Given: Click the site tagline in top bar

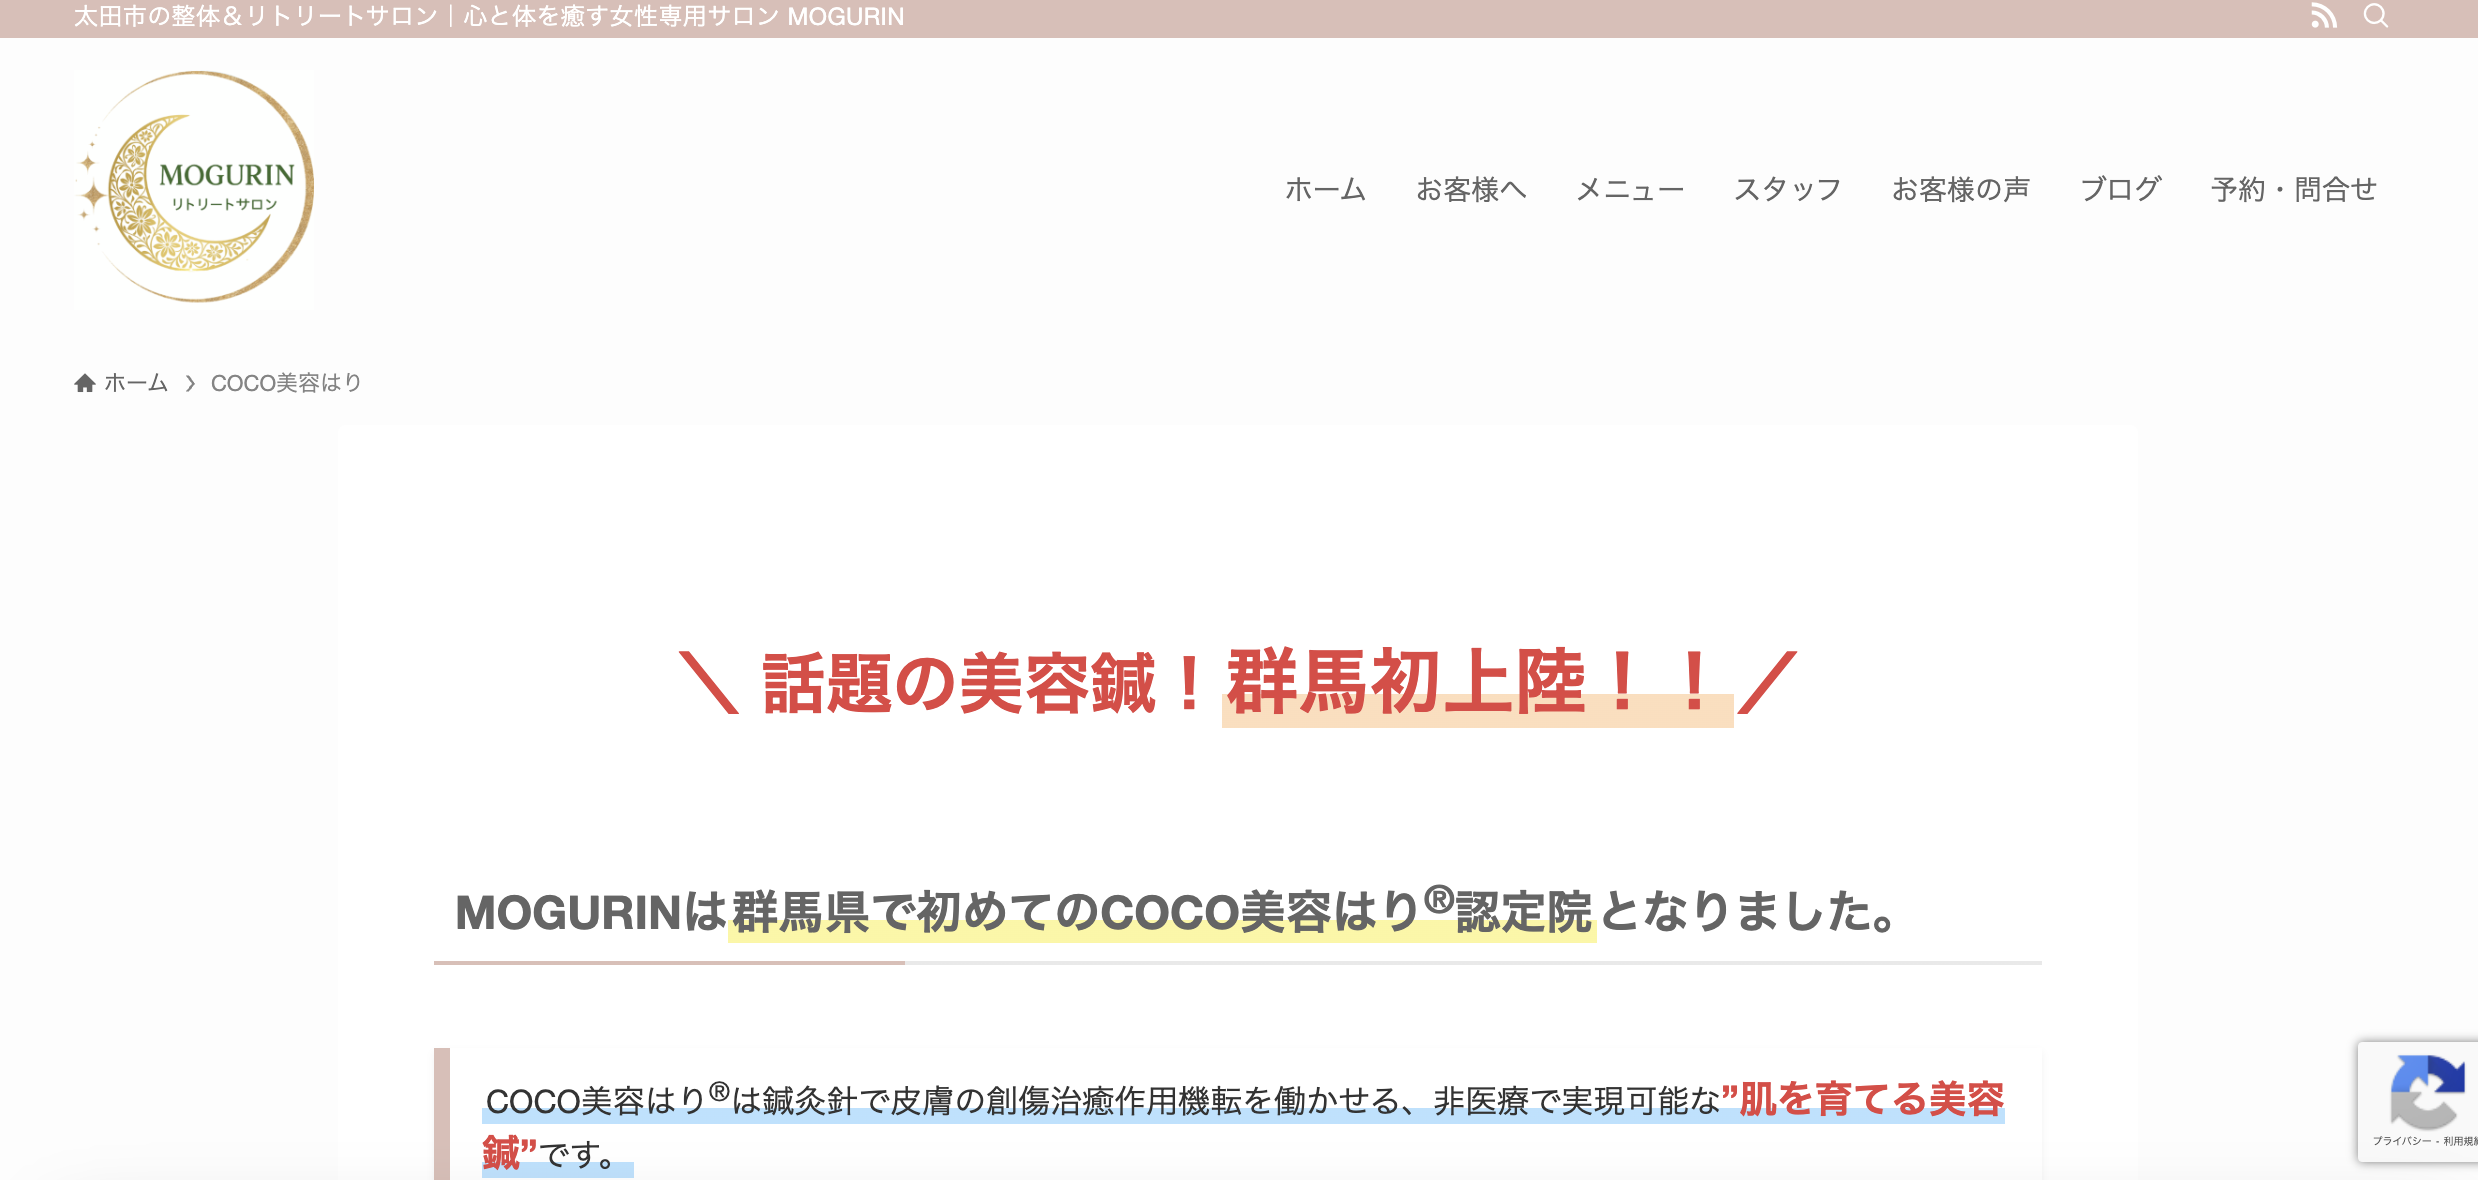Looking at the screenshot, I should coord(488,17).
